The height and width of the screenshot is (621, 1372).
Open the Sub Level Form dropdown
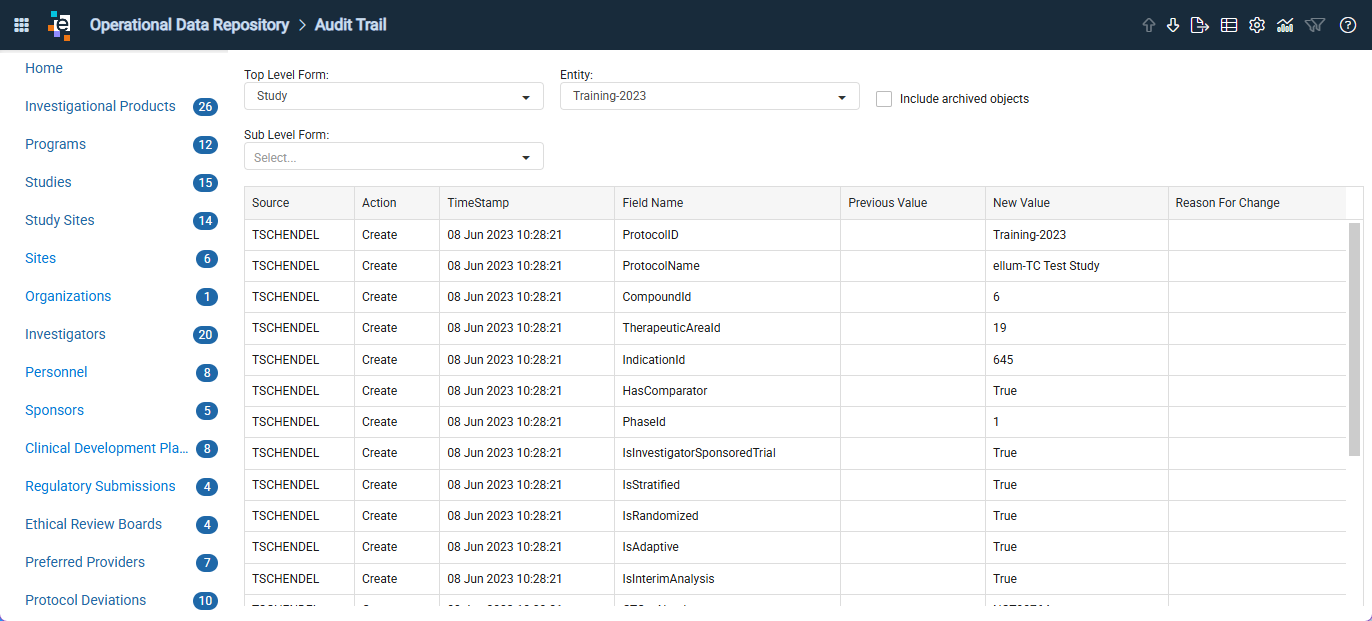394,156
